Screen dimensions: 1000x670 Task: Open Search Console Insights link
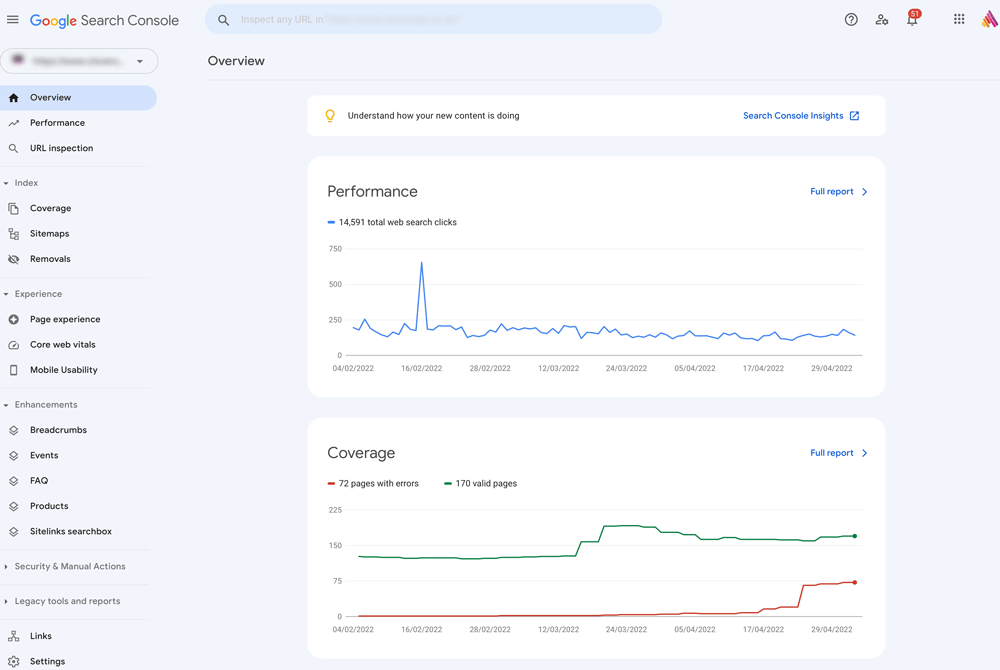click(x=801, y=116)
